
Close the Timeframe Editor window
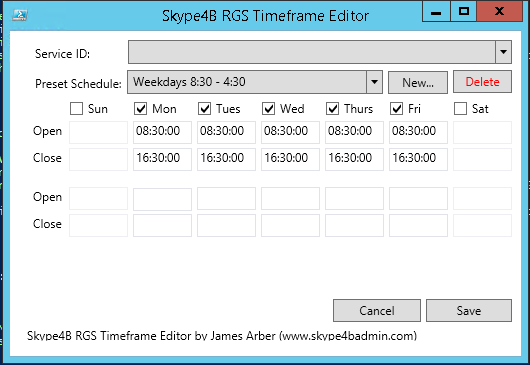pyautogui.click(x=500, y=11)
